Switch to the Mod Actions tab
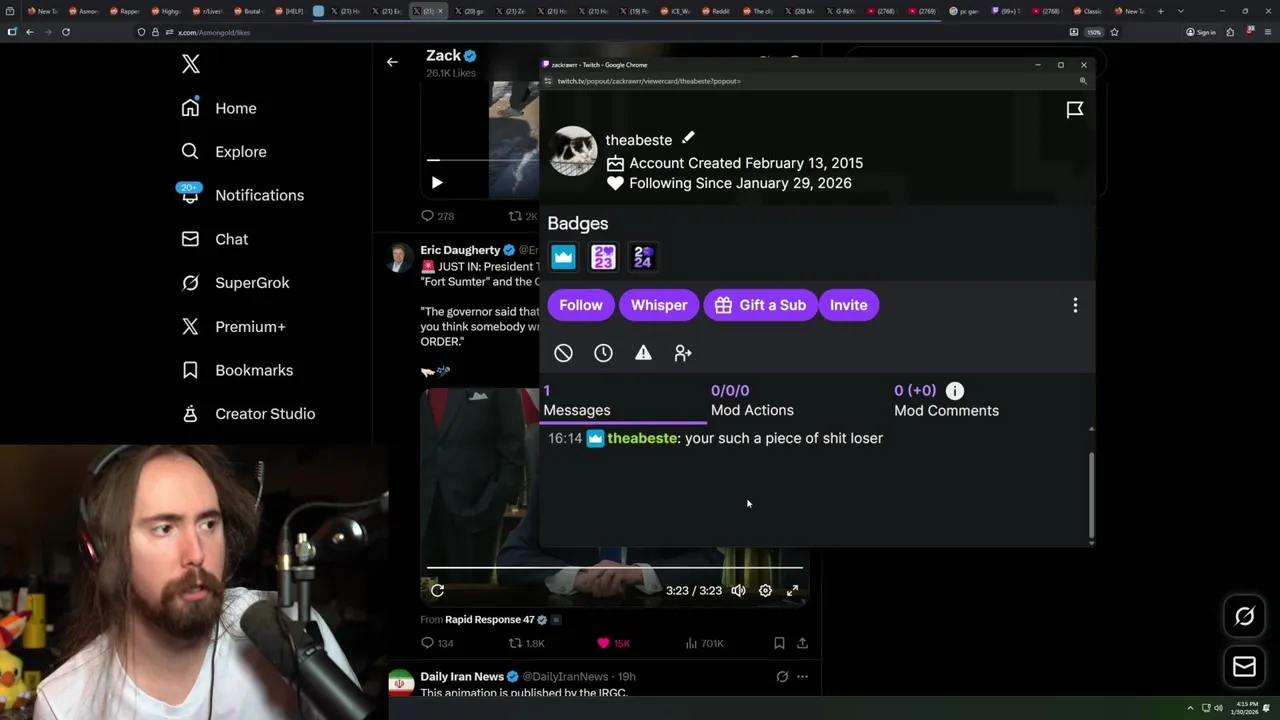 pos(752,401)
